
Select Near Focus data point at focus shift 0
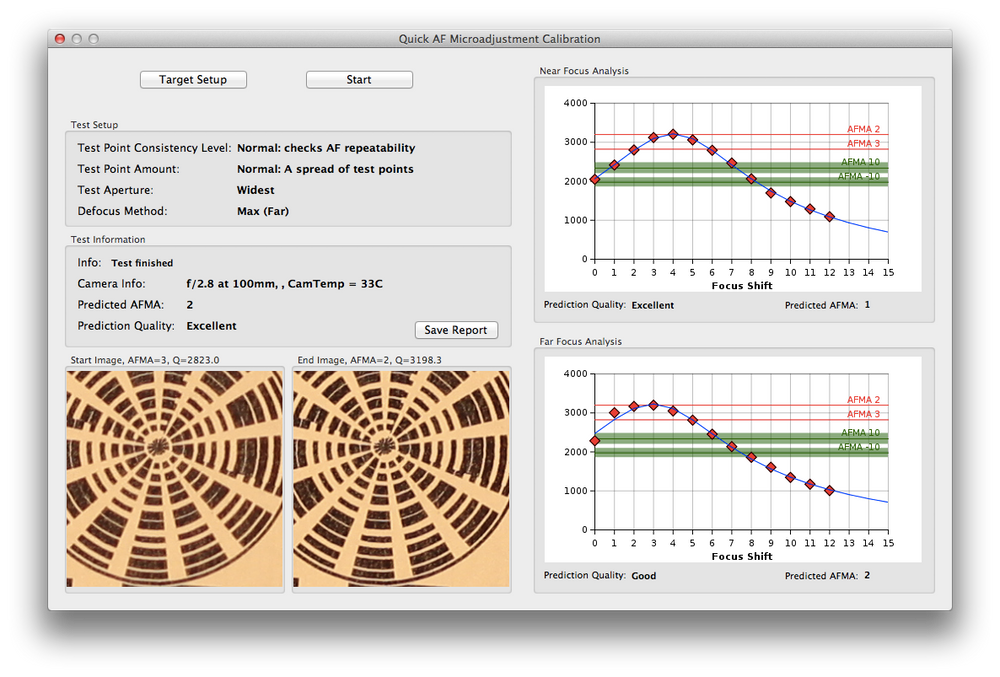point(595,180)
